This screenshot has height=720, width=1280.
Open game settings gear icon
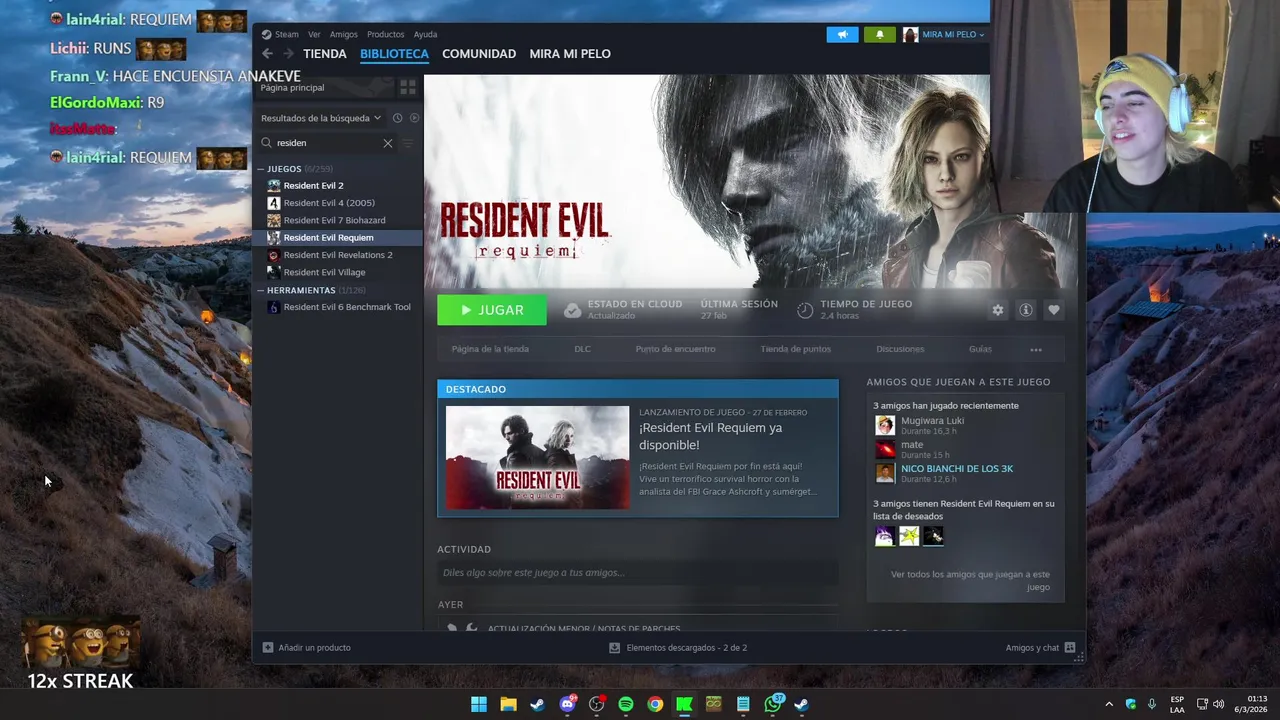point(997,310)
